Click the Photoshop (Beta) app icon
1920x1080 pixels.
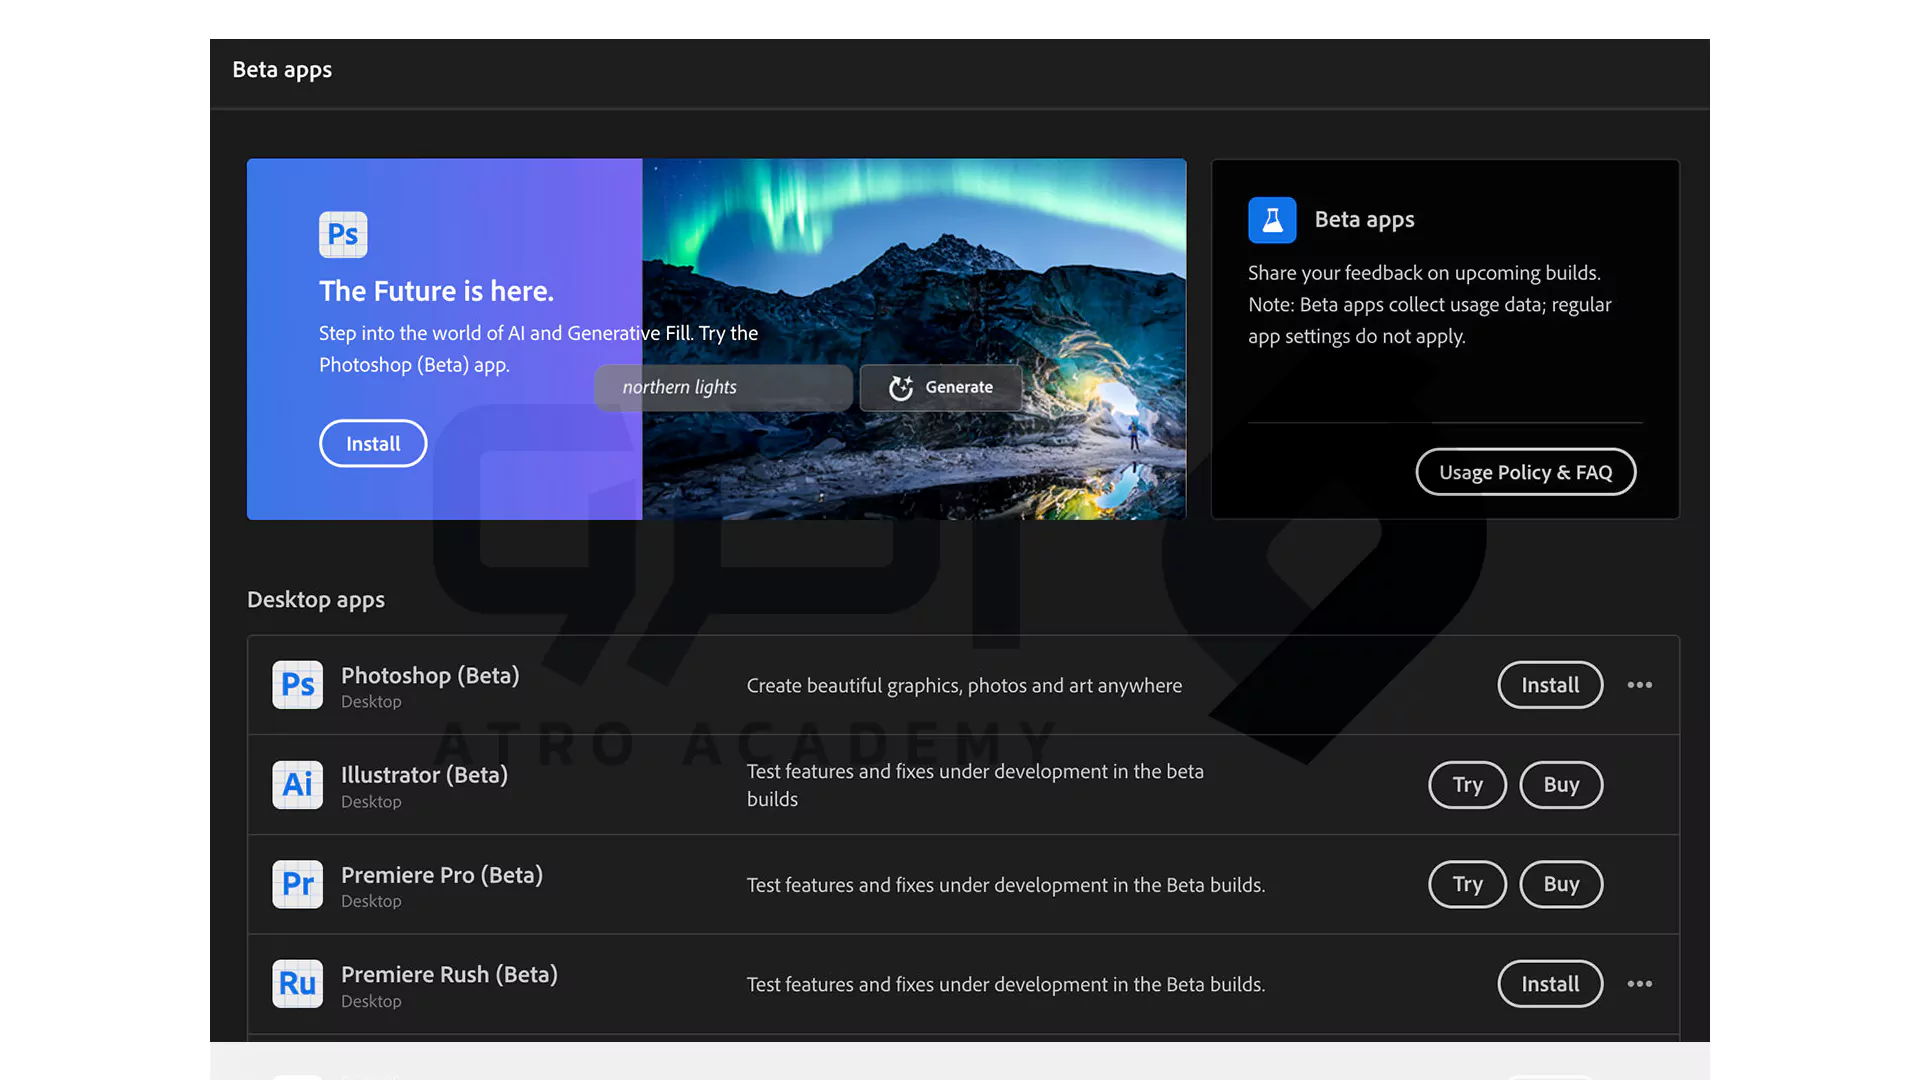coord(298,685)
